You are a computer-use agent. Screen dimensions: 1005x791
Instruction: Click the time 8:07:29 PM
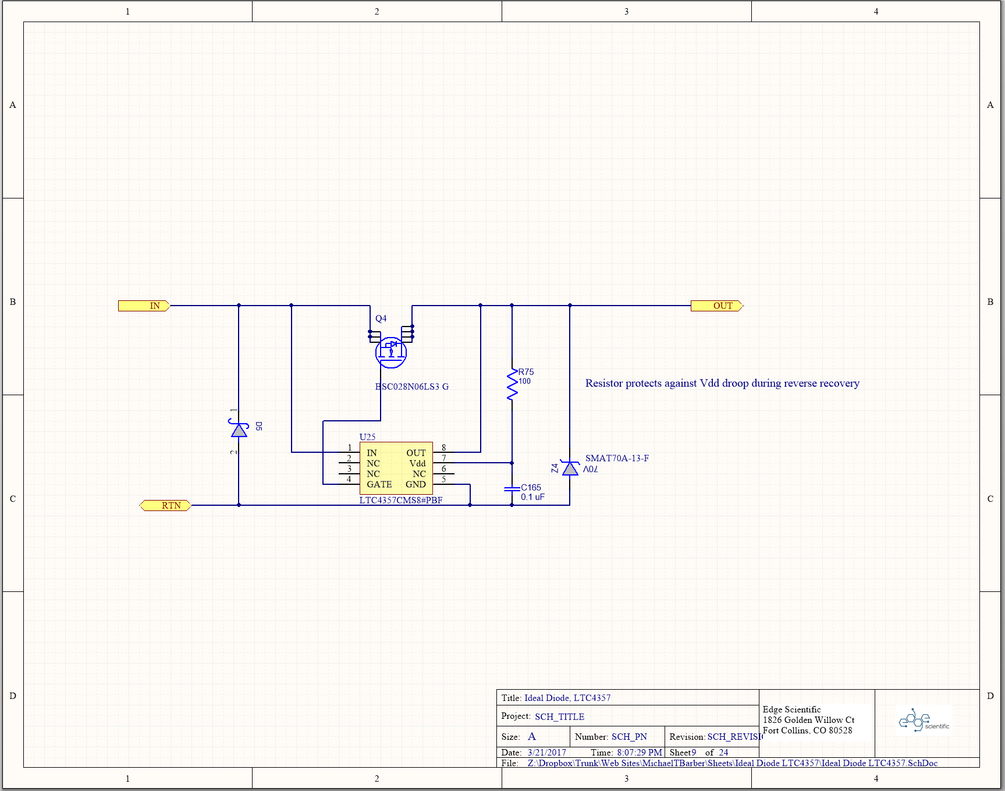[x=639, y=753]
